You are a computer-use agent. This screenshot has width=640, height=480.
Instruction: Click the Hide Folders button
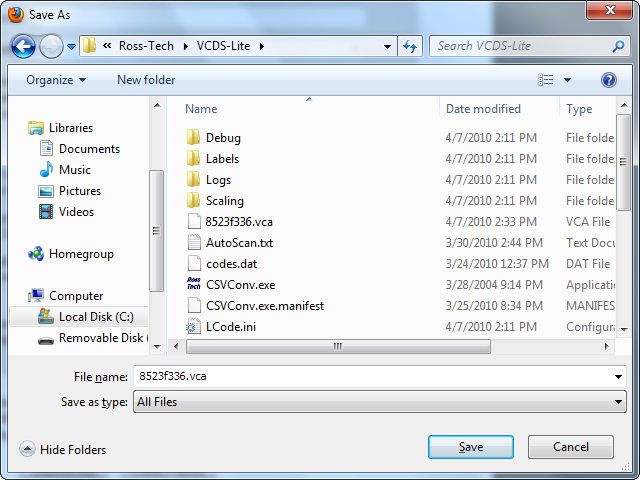pyautogui.click(x=63, y=449)
